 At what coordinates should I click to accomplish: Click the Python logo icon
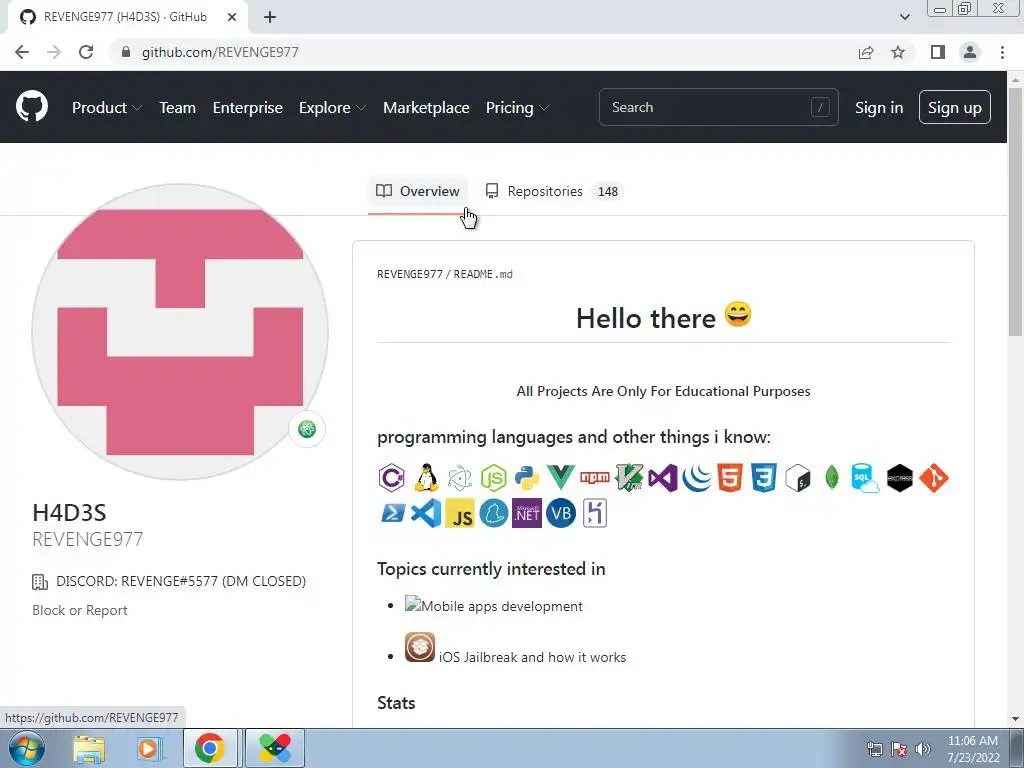click(527, 477)
